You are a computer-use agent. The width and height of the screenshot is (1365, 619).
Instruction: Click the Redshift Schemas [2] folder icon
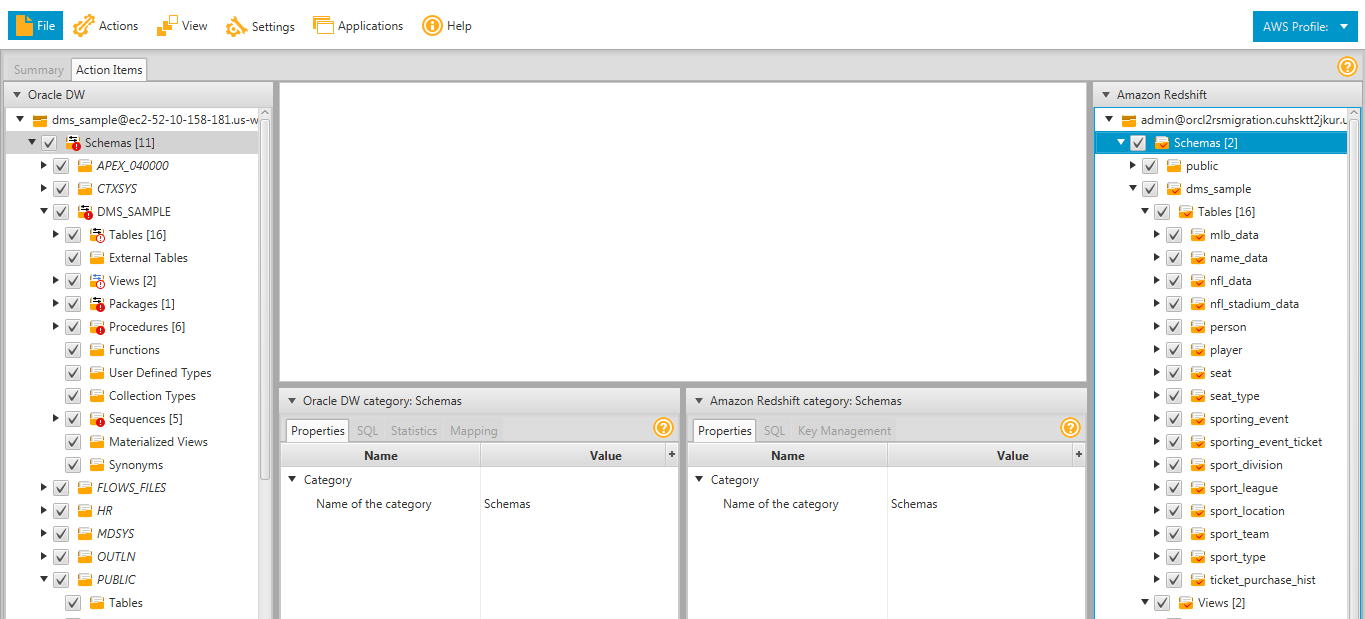pyautogui.click(x=1162, y=143)
